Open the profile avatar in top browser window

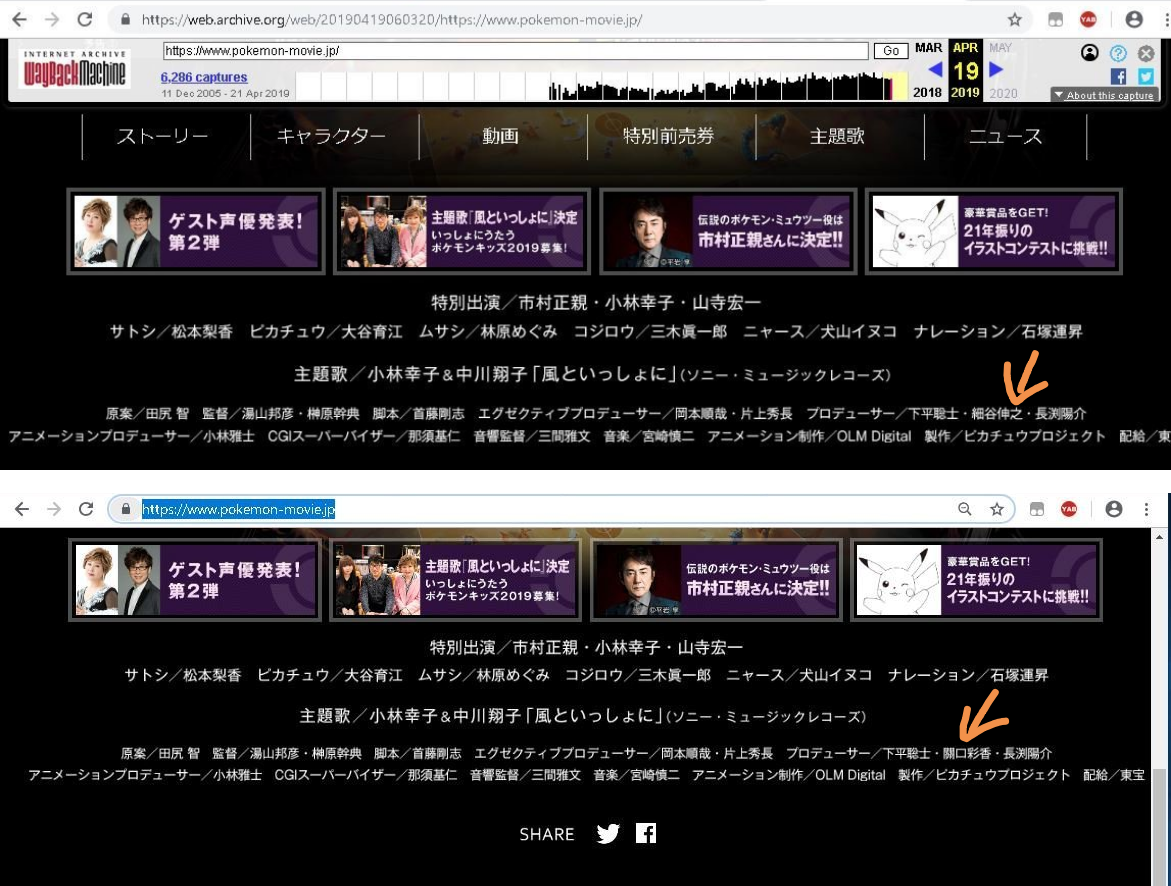pos(1134,19)
